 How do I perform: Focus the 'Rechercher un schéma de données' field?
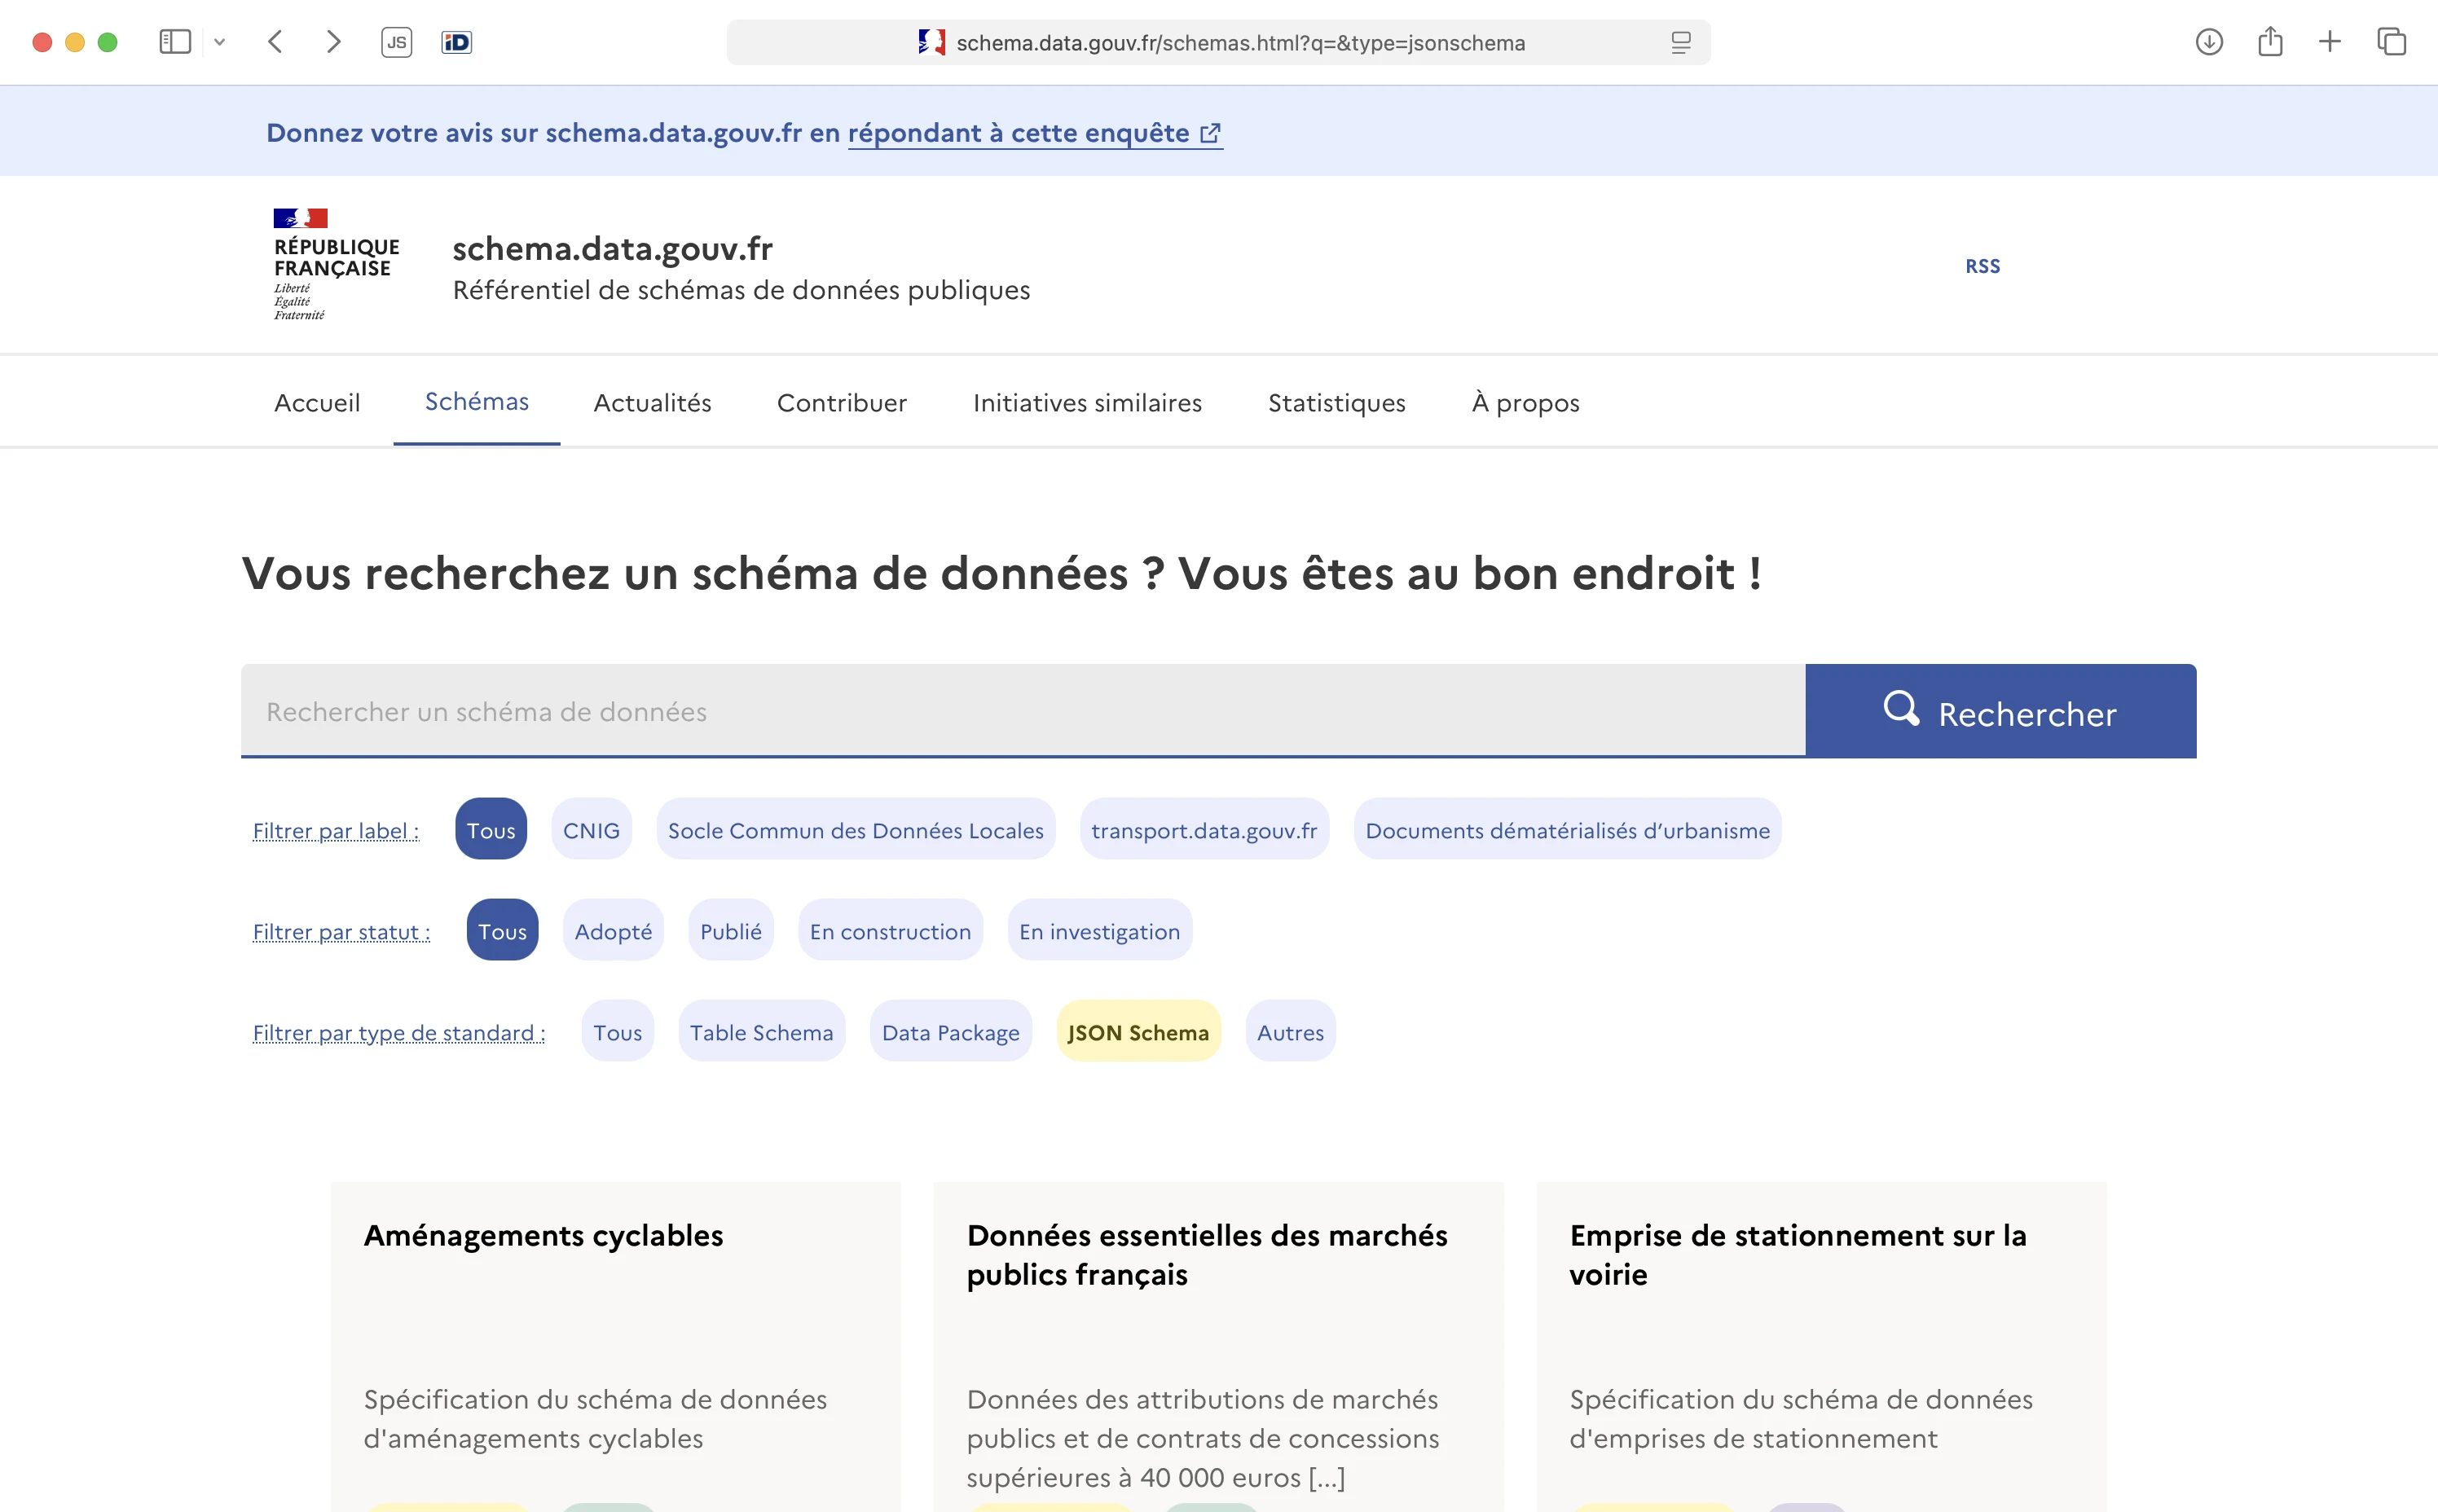pyautogui.click(x=1023, y=711)
